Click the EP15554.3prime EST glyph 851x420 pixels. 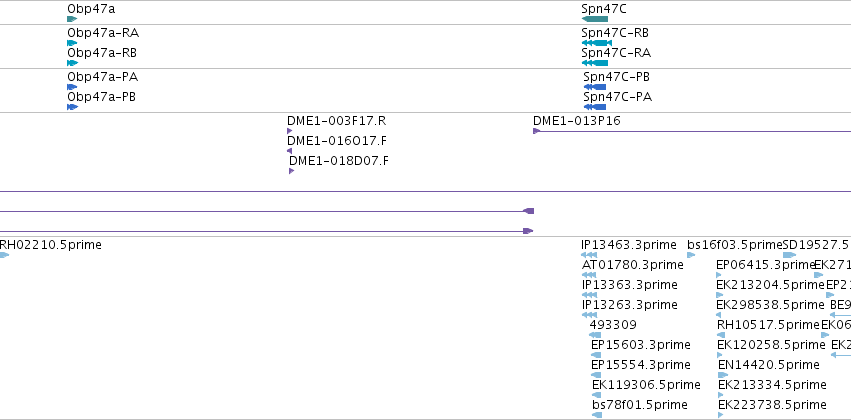596,375
